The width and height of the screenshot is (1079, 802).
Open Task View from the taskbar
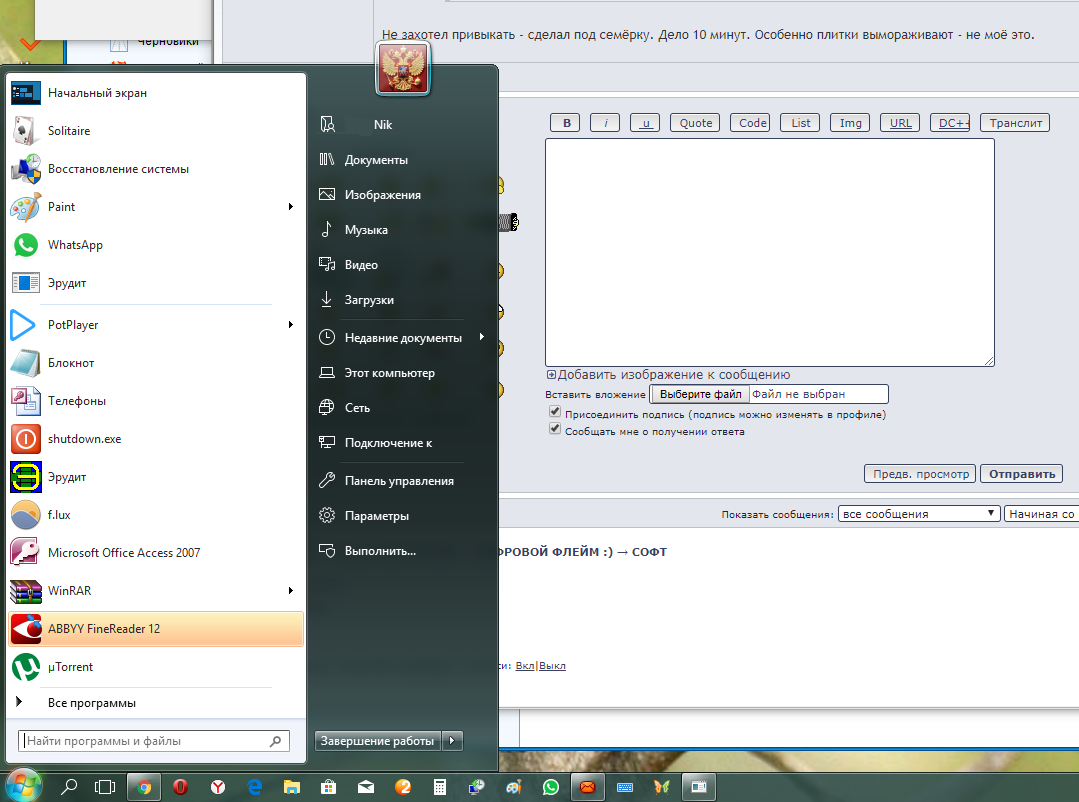coord(105,786)
